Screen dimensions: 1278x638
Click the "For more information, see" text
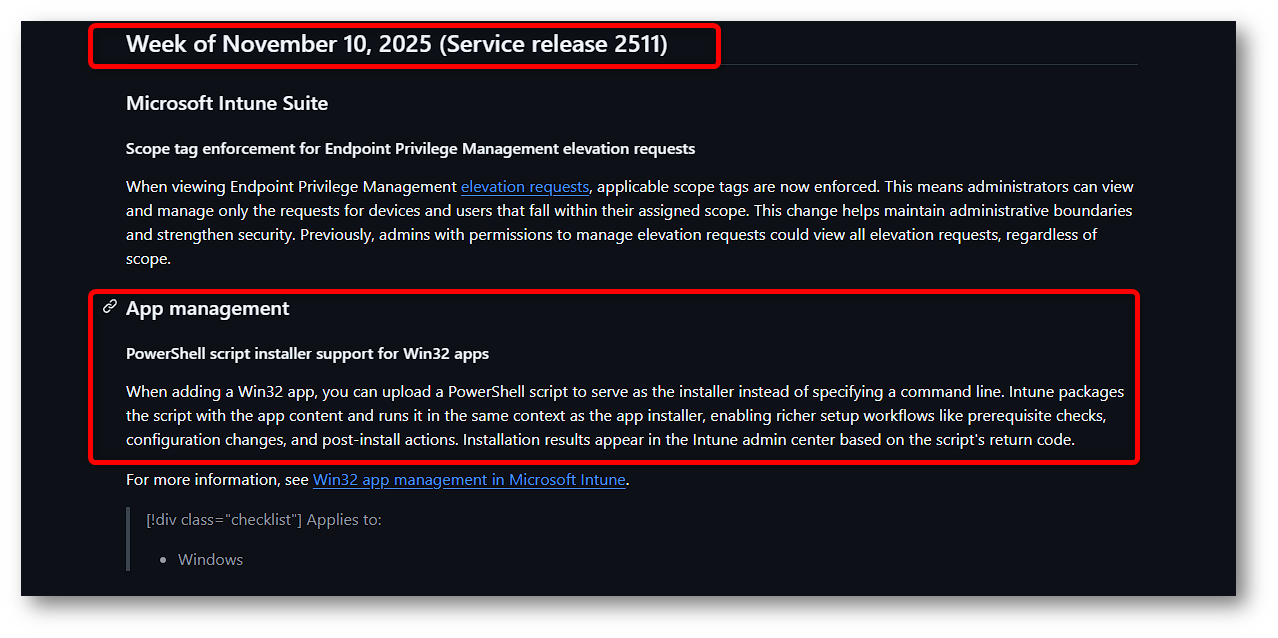217,480
